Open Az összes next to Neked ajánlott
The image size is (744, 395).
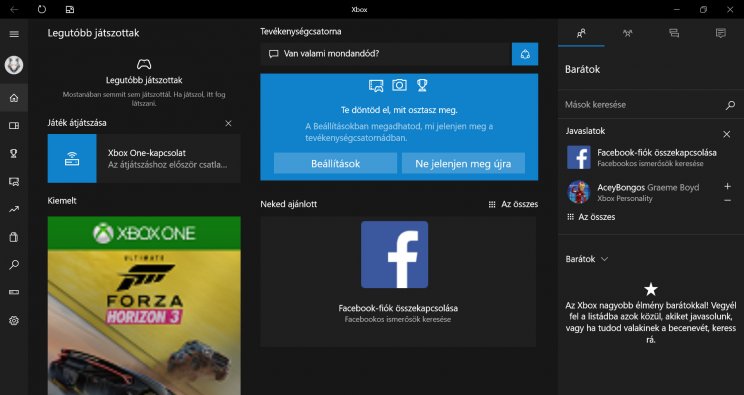(x=513, y=204)
